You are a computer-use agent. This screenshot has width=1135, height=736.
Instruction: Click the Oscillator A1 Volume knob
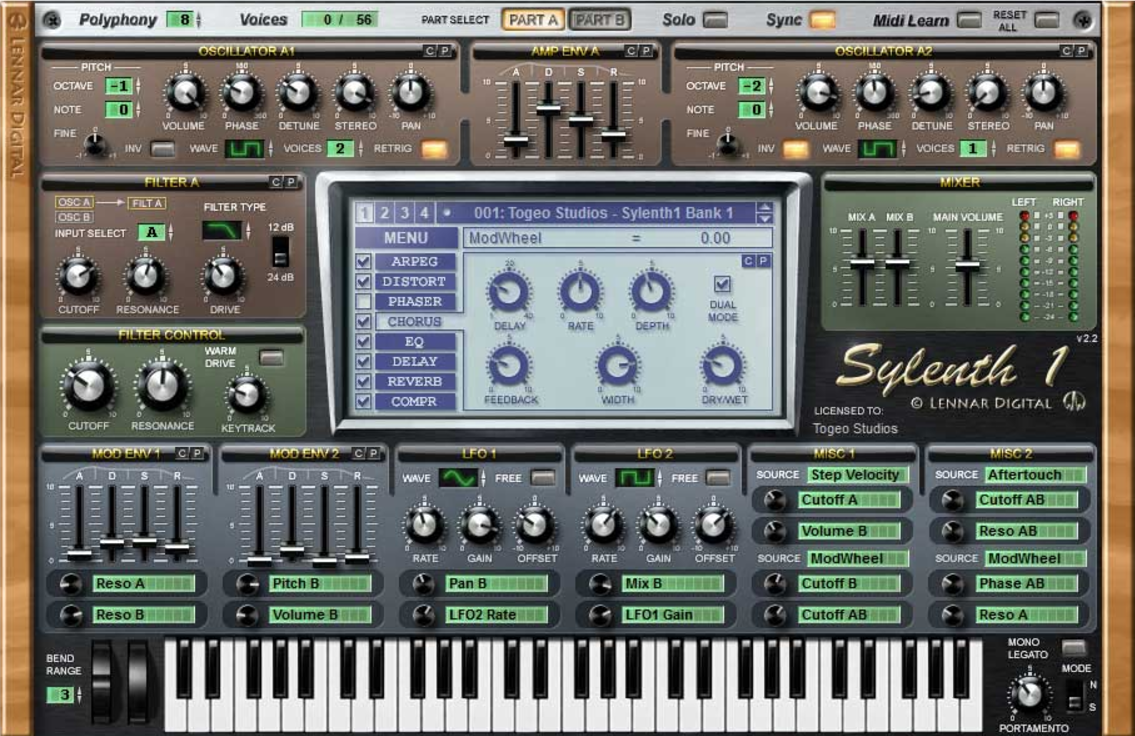click(x=184, y=94)
